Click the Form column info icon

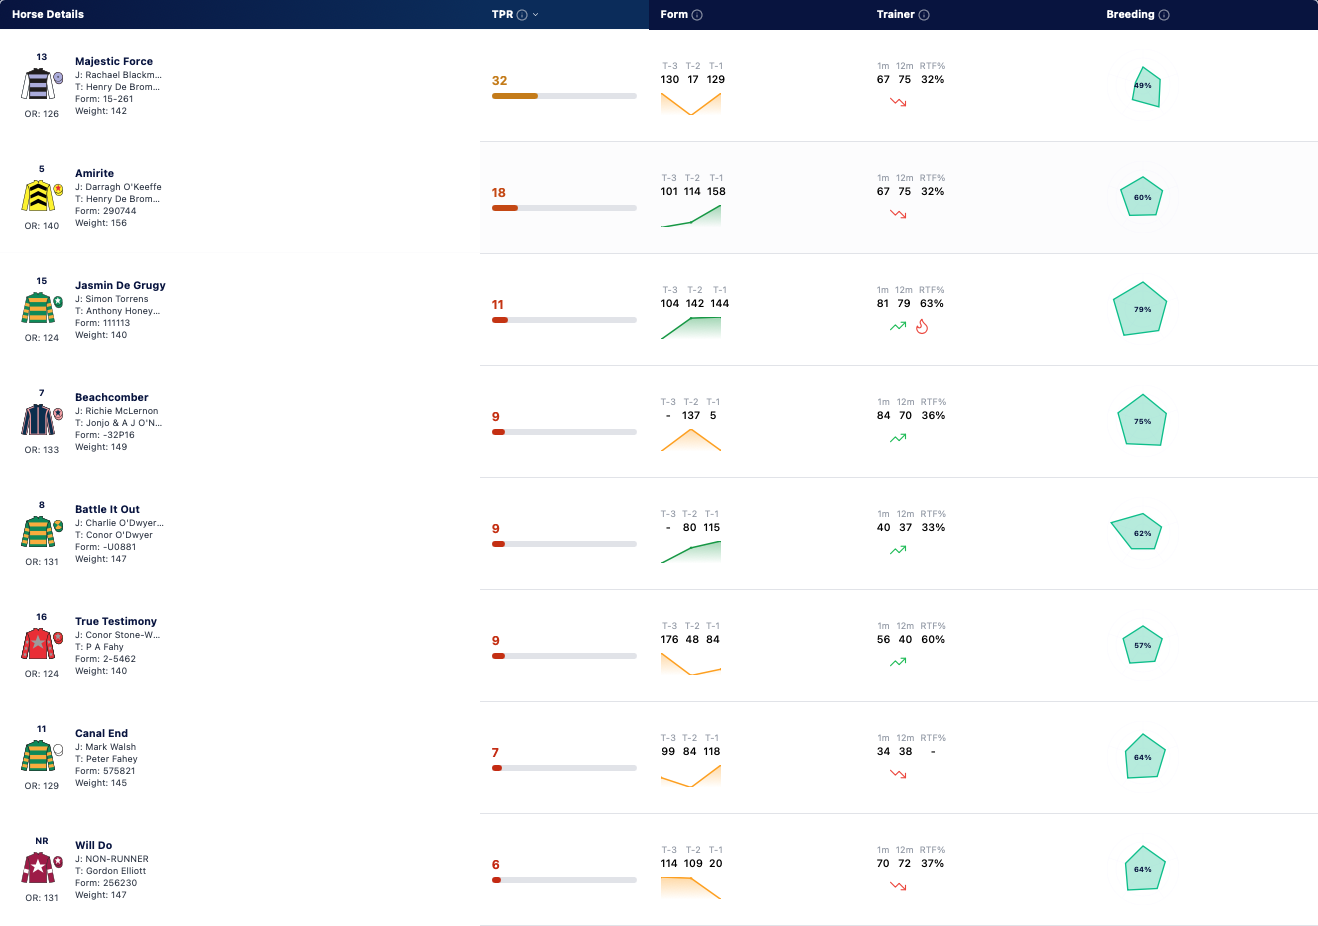pos(697,15)
